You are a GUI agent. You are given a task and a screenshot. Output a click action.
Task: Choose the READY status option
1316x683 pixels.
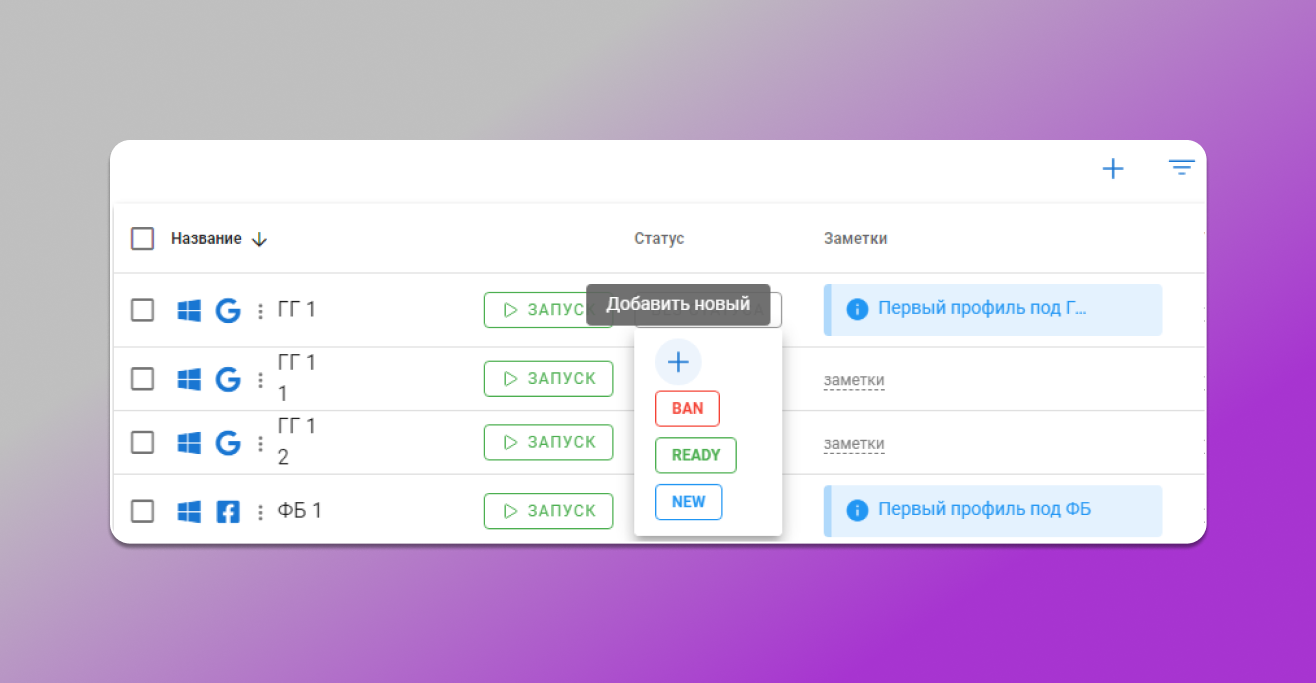pos(695,455)
